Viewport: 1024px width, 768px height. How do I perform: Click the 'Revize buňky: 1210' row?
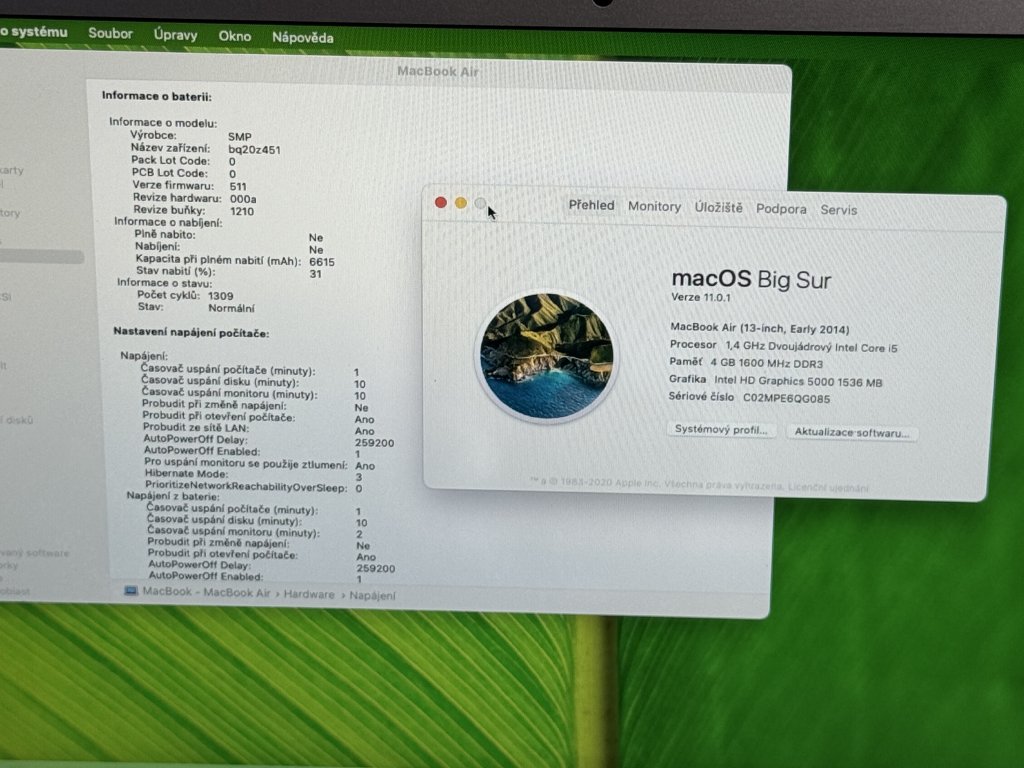pos(194,210)
